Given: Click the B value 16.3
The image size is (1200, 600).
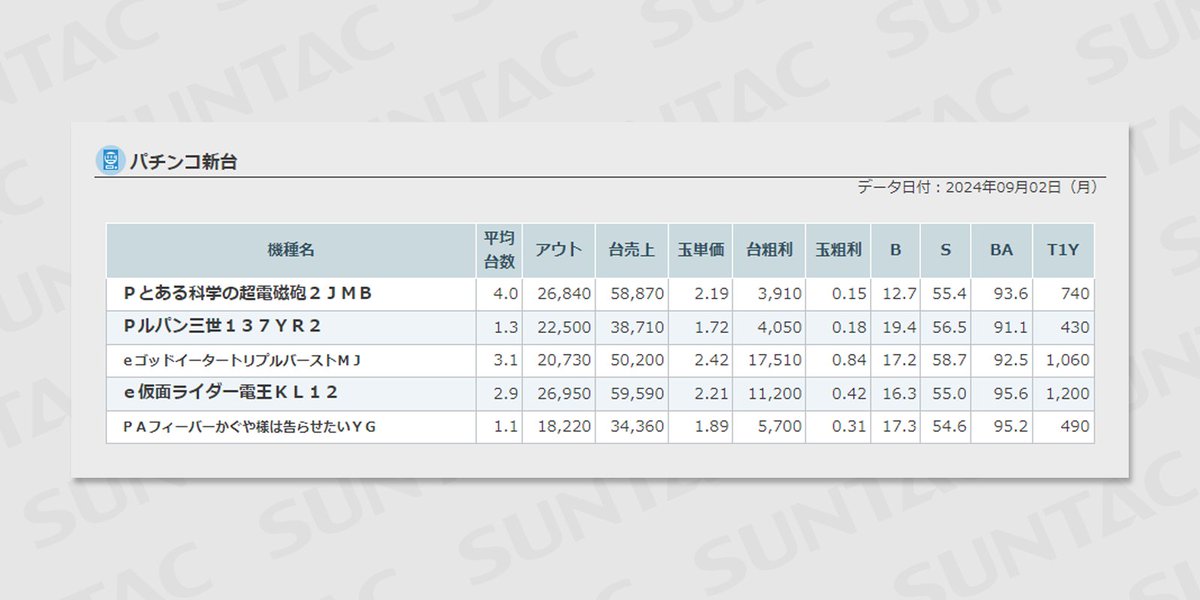Looking at the screenshot, I should pyautogui.click(x=900, y=394).
